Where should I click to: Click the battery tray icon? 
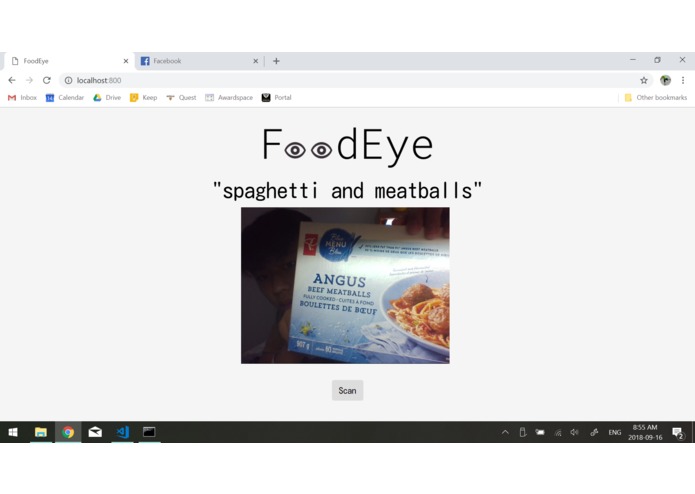pyautogui.click(x=540, y=432)
